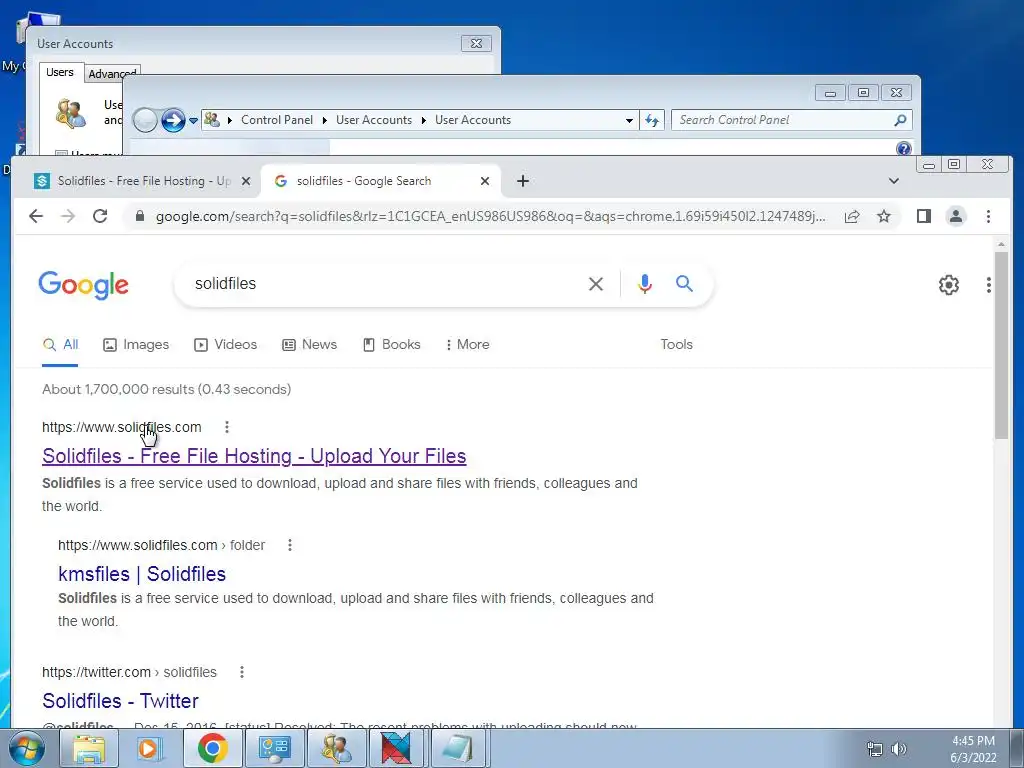1024x768 pixels.
Task: Open Chrome profile avatar
Action: point(955,216)
